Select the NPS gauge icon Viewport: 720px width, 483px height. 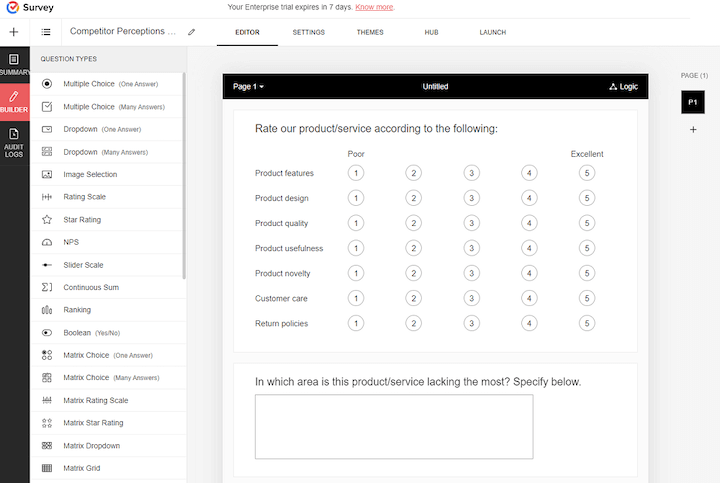tap(47, 242)
